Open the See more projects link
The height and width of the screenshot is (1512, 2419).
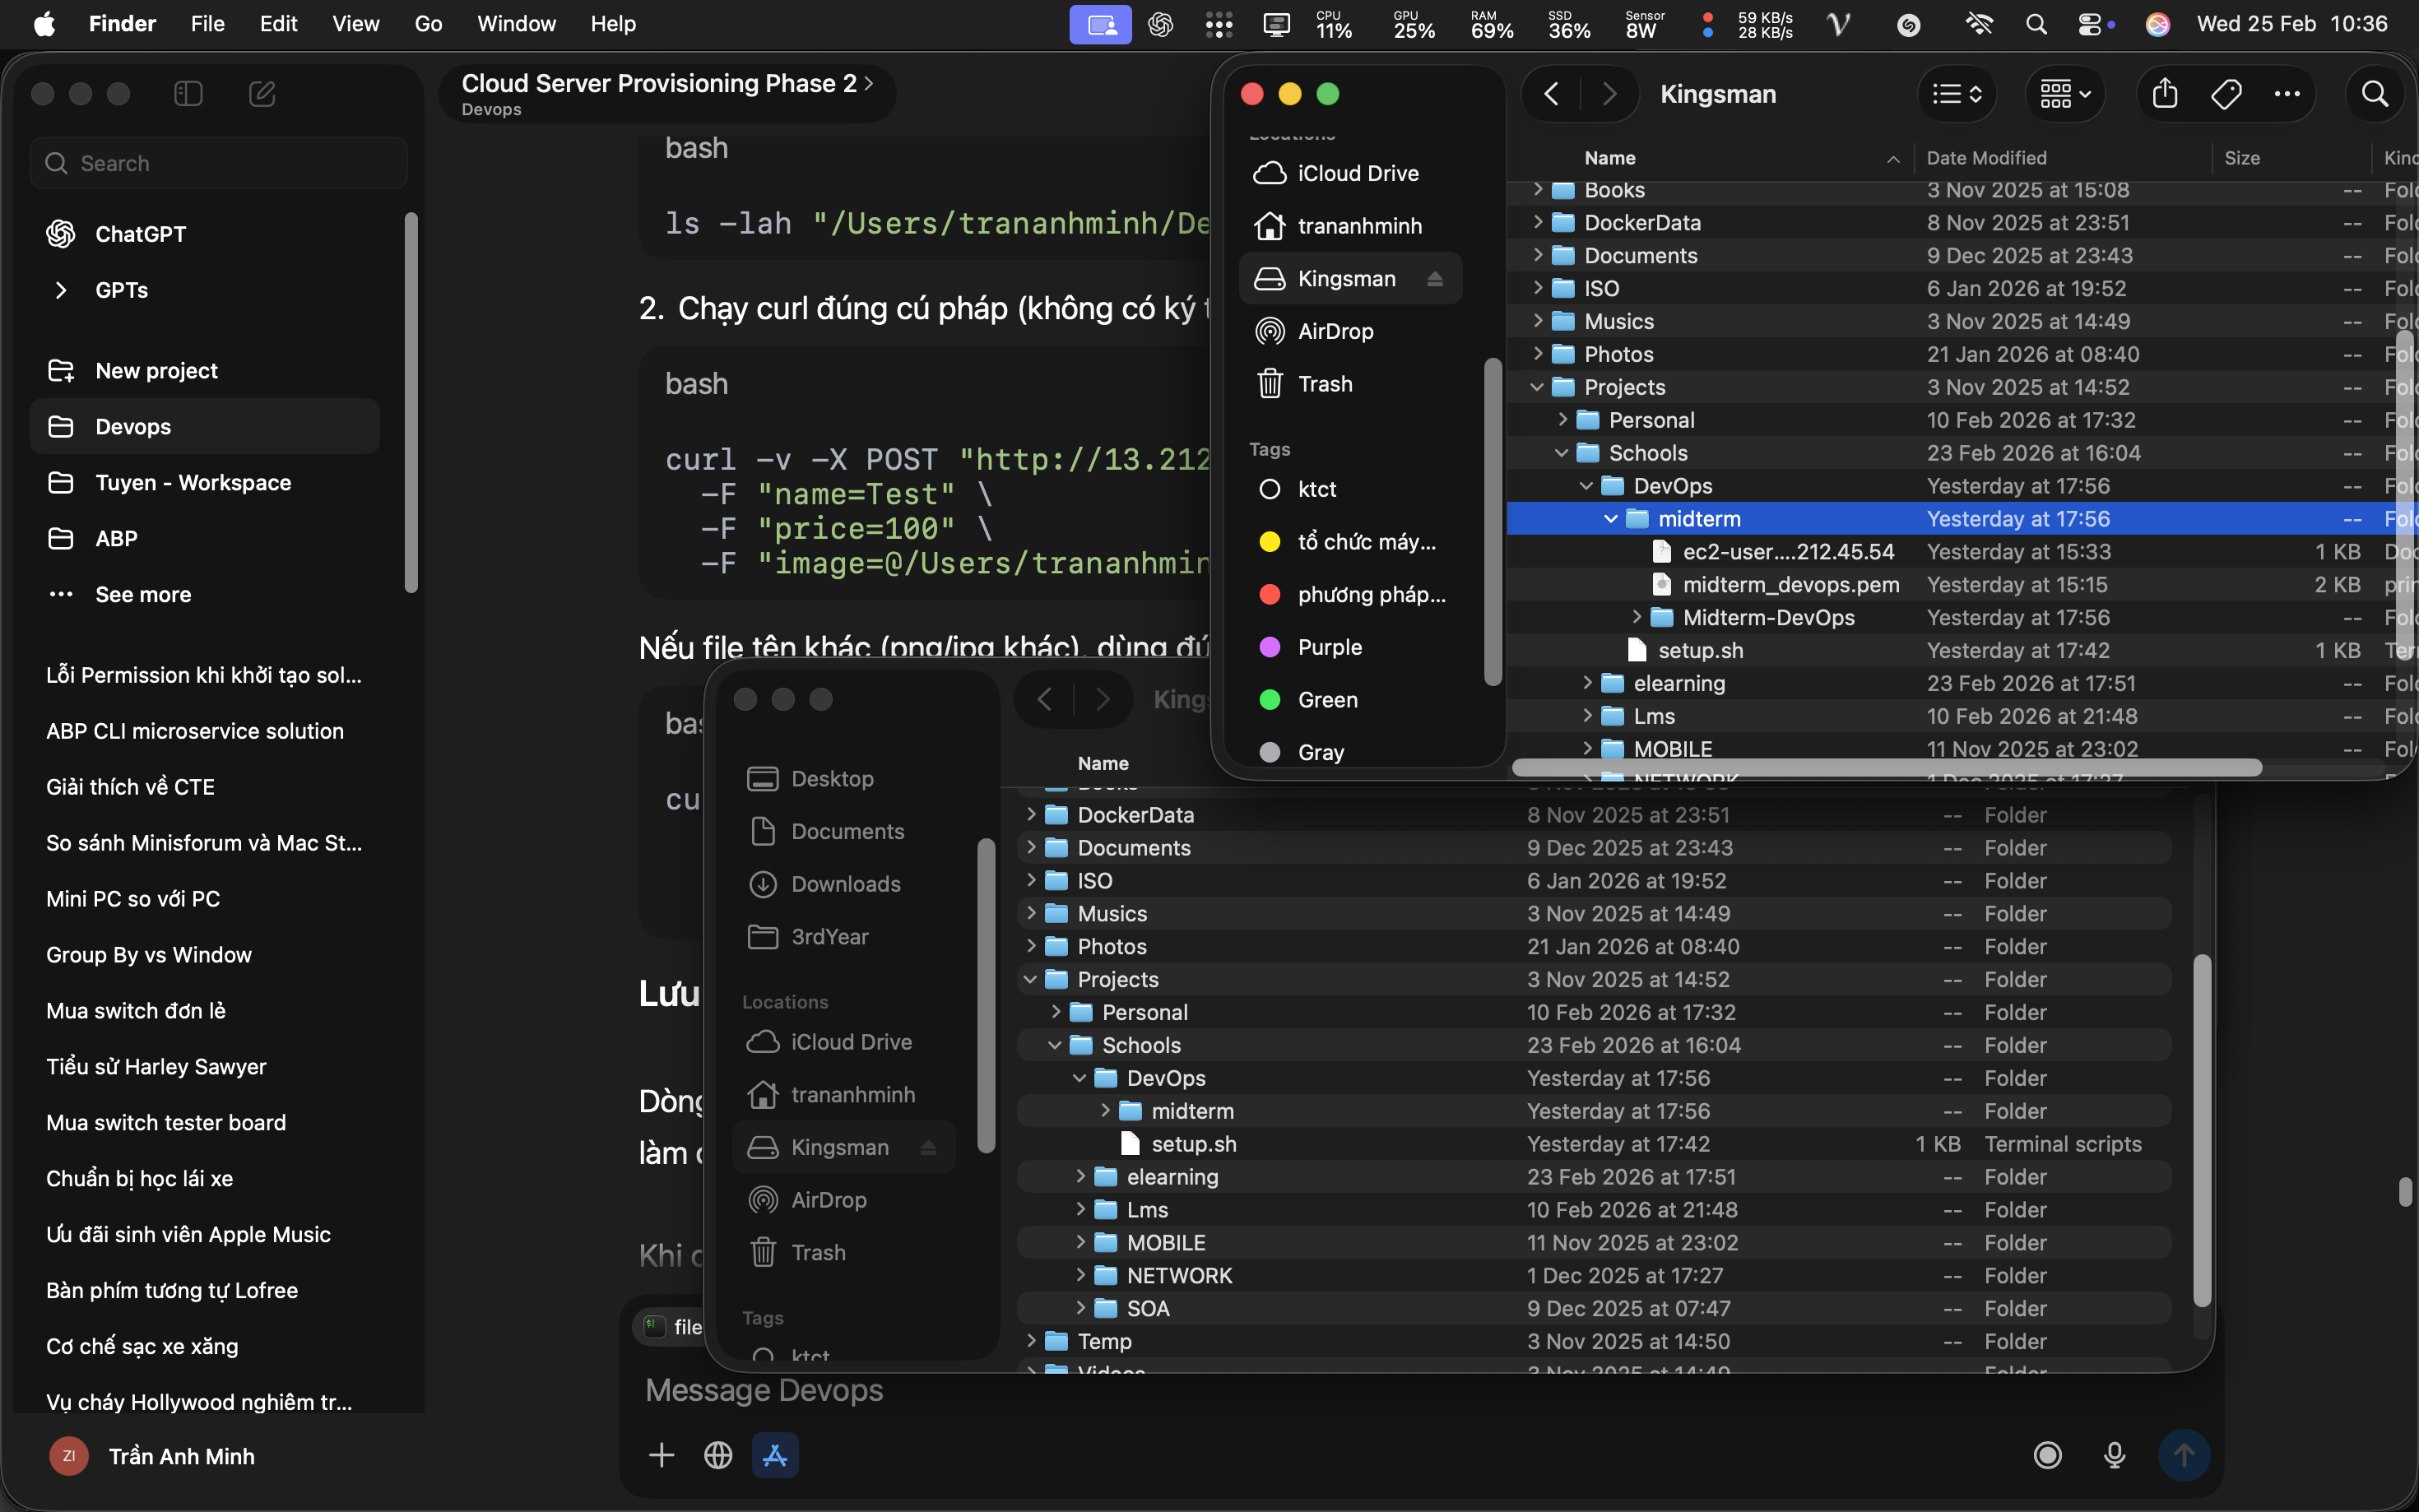coord(142,594)
